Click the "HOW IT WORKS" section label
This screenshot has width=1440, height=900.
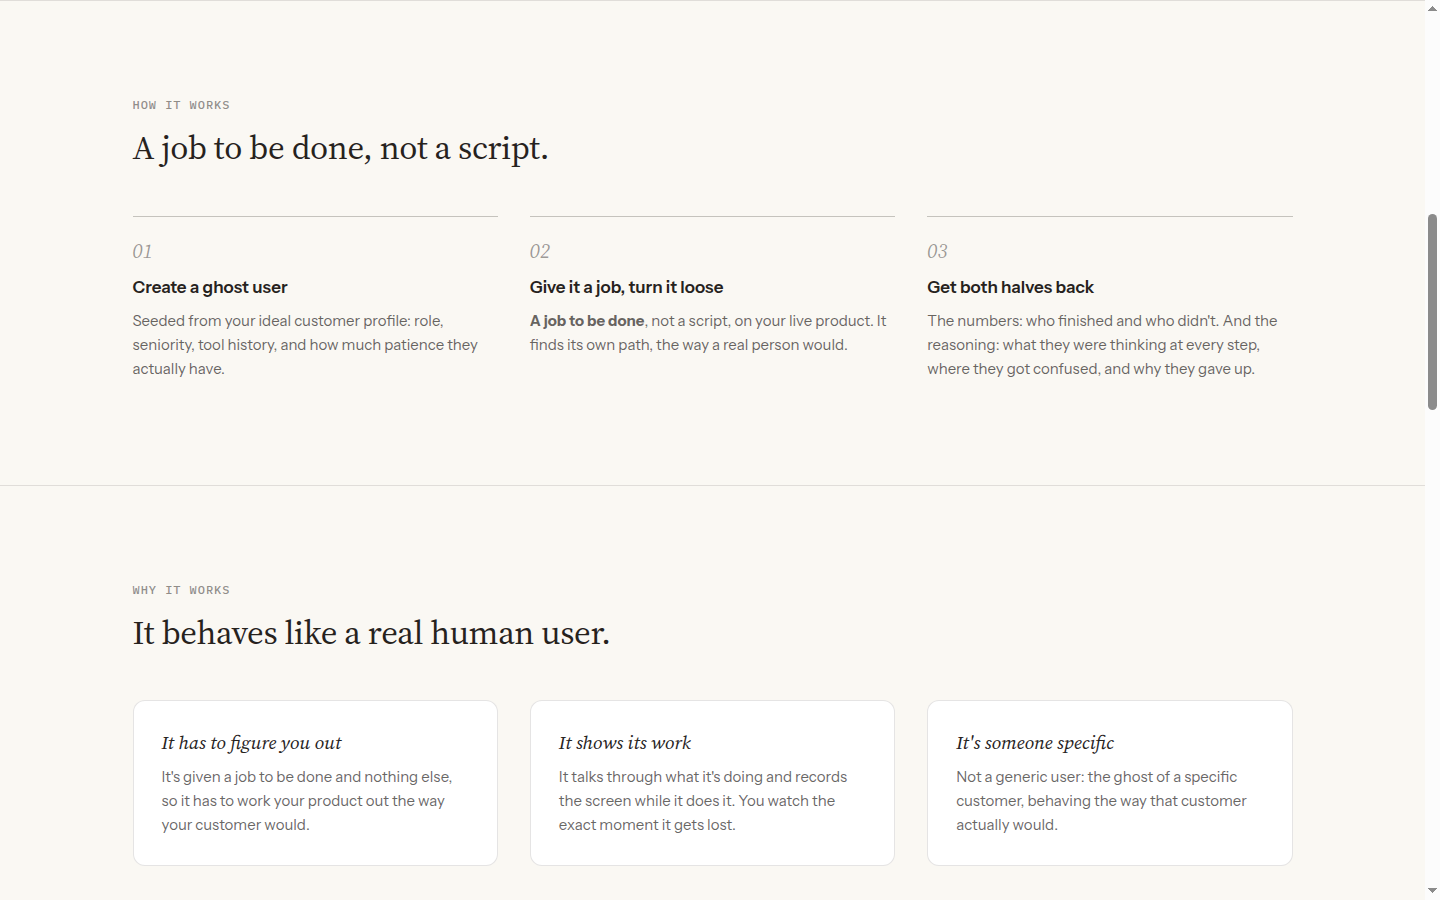181,105
